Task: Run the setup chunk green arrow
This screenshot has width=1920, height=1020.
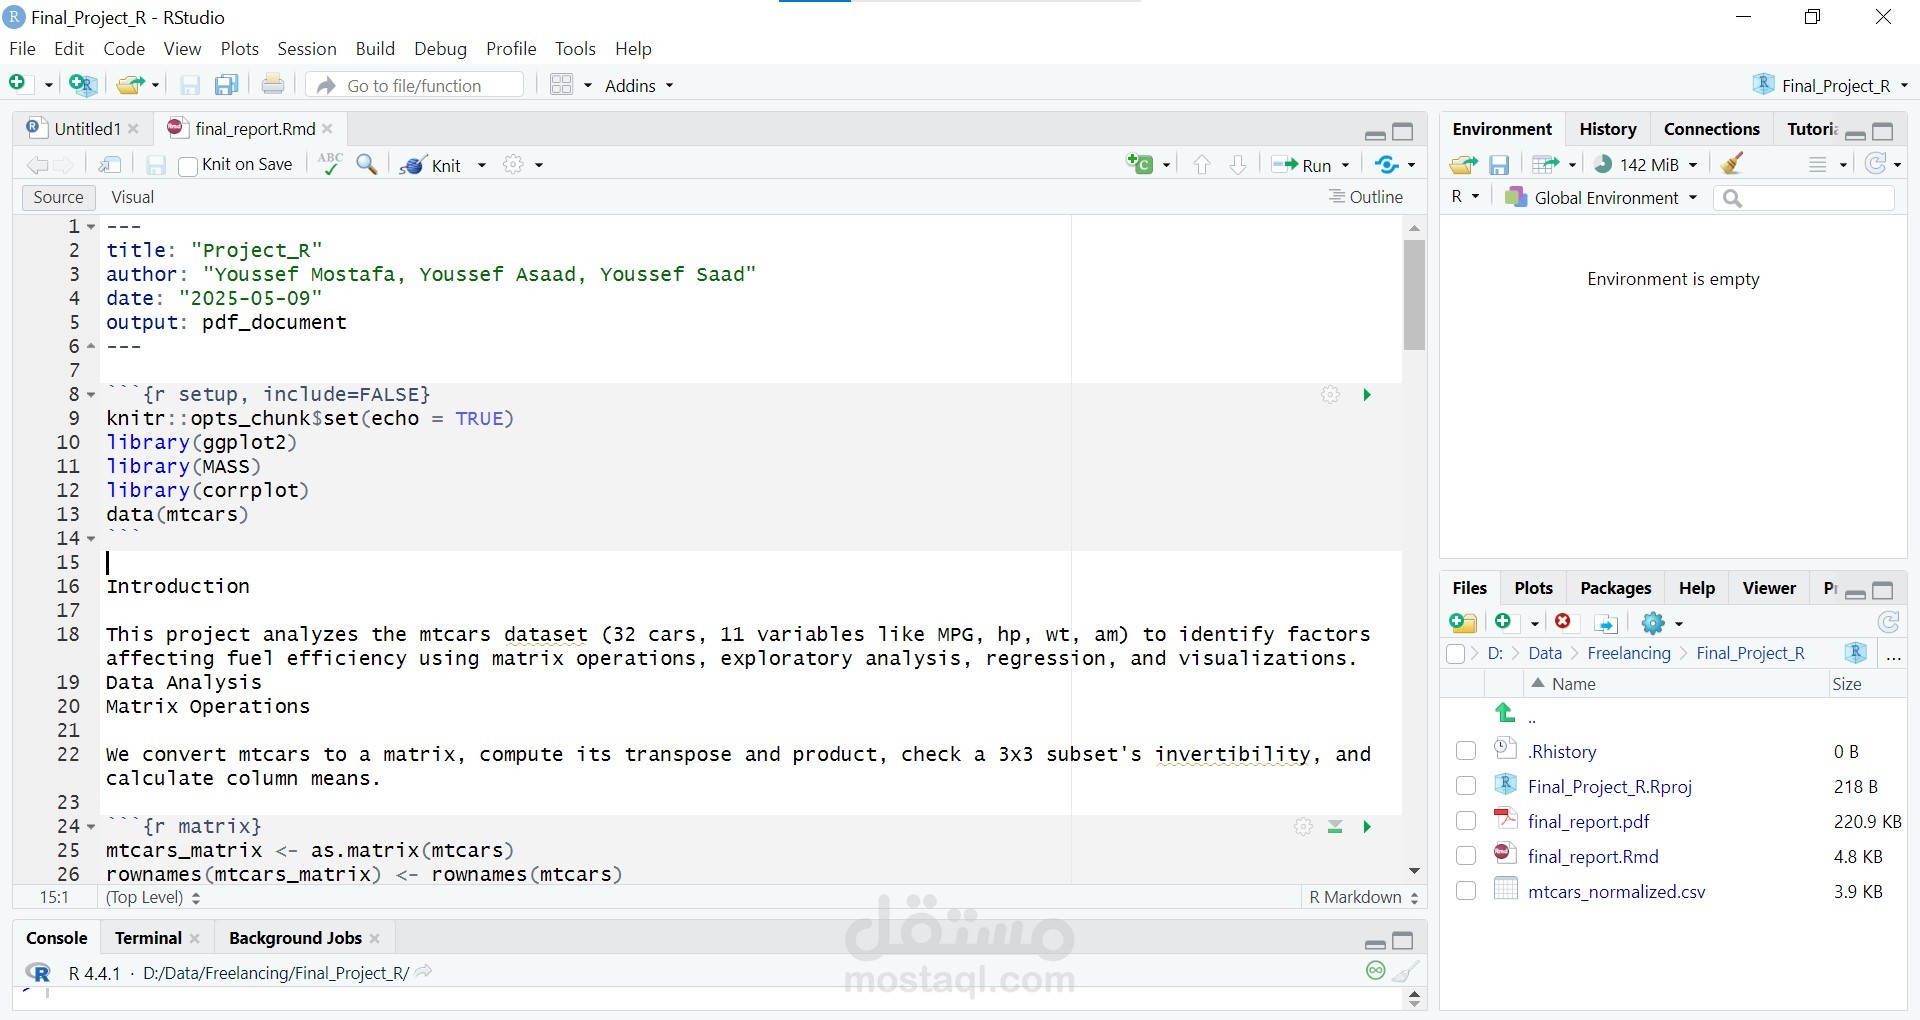Action: click(1367, 395)
